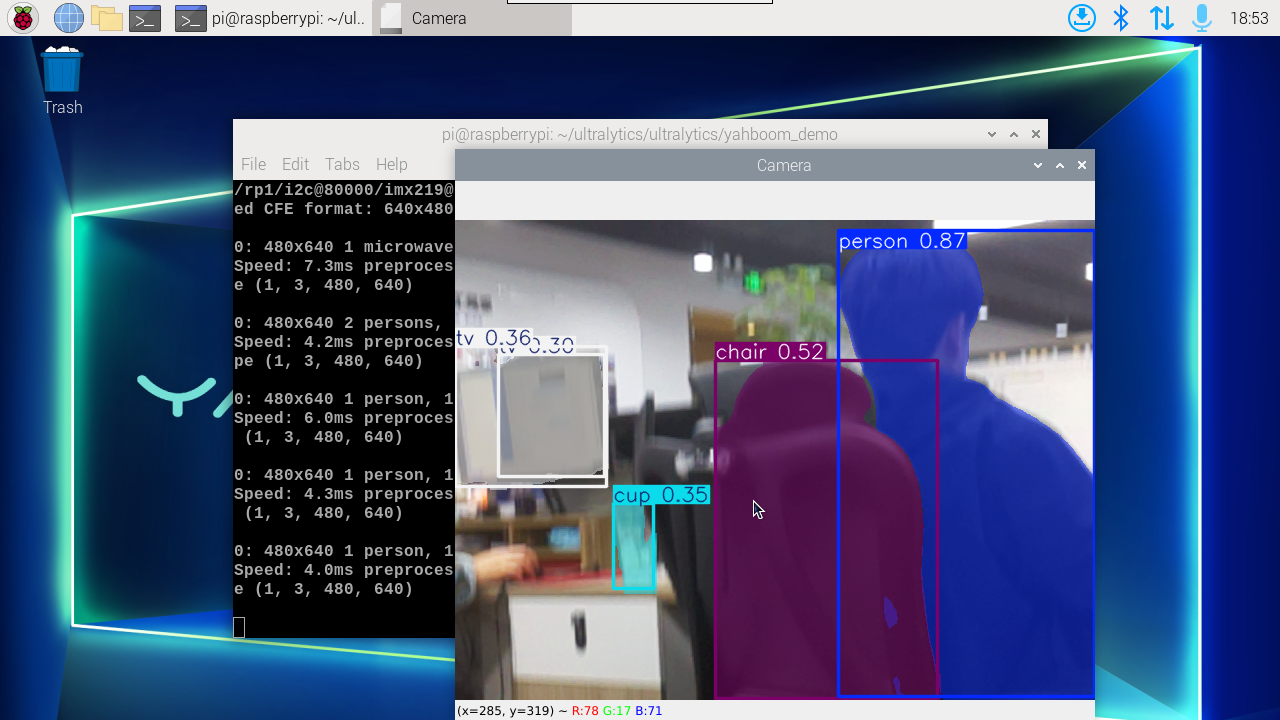Screen dimensions: 1280x720
Task: Open the Bluetooth tray menu
Action: tap(1122, 18)
